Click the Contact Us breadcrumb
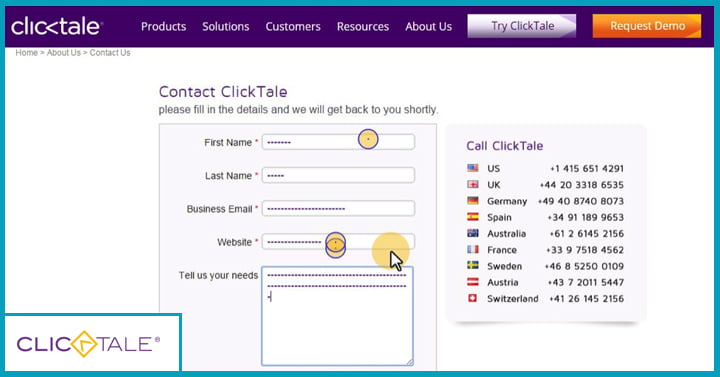 110,53
